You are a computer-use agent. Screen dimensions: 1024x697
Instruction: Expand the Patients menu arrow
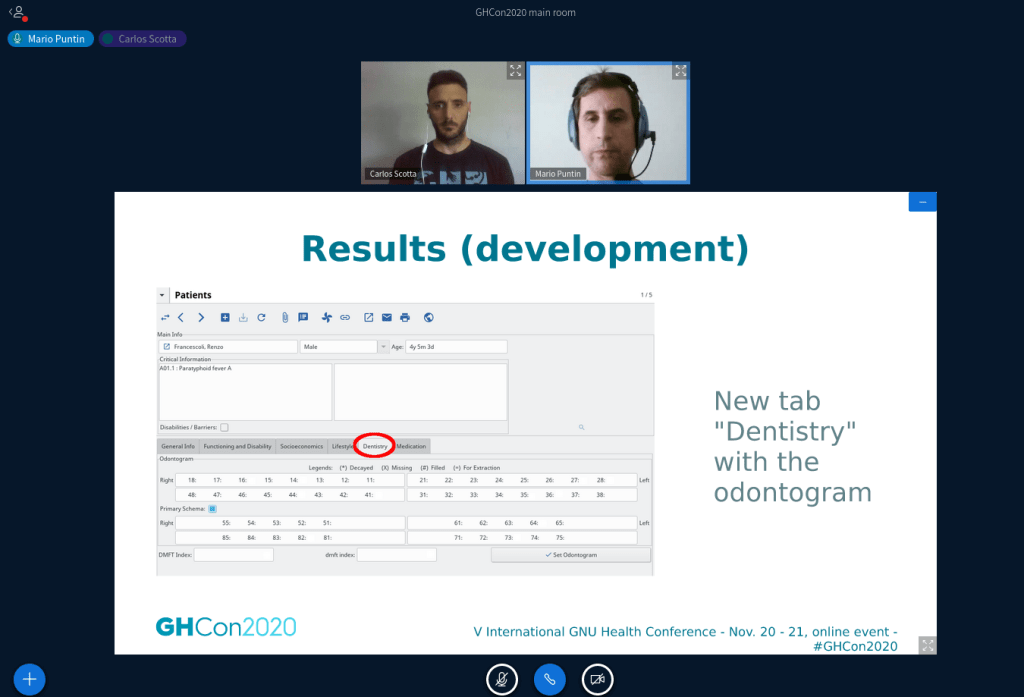163,296
